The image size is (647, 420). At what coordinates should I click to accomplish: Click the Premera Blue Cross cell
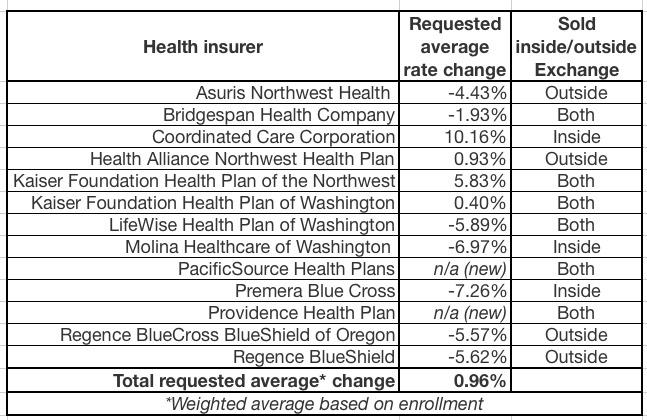point(315,291)
